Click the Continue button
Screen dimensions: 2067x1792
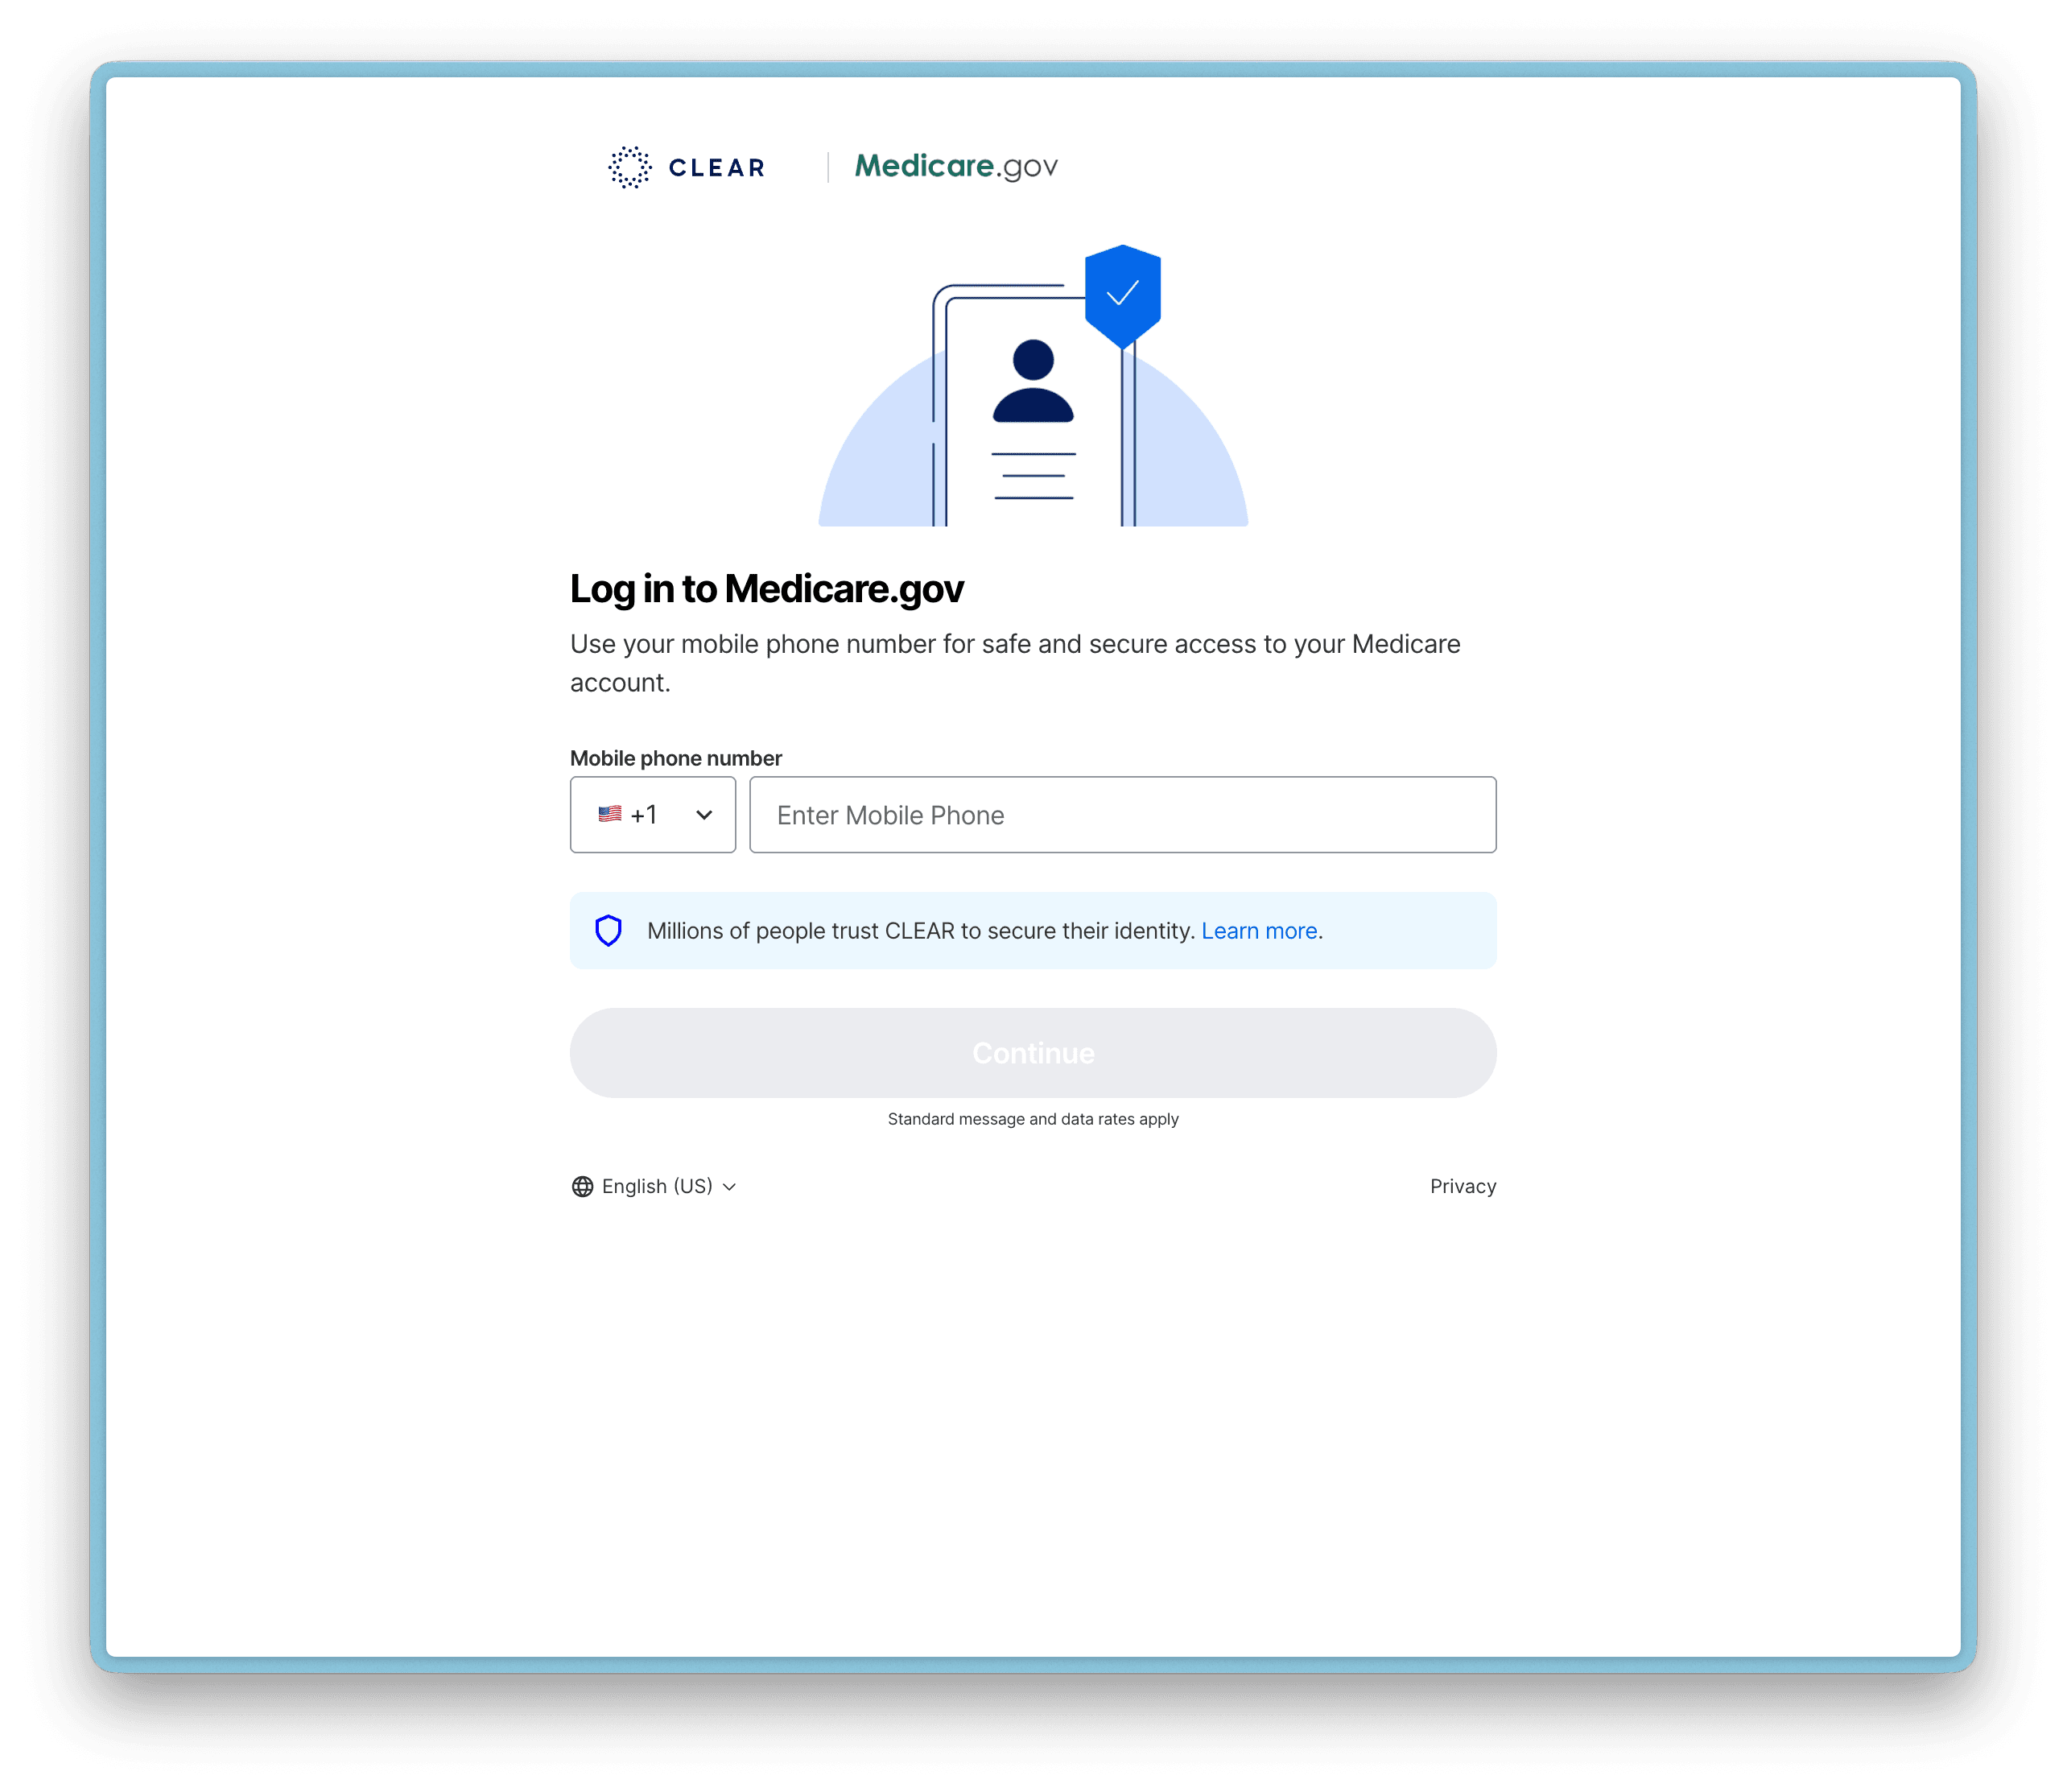pyautogui.click(x=1033, y=1052)
